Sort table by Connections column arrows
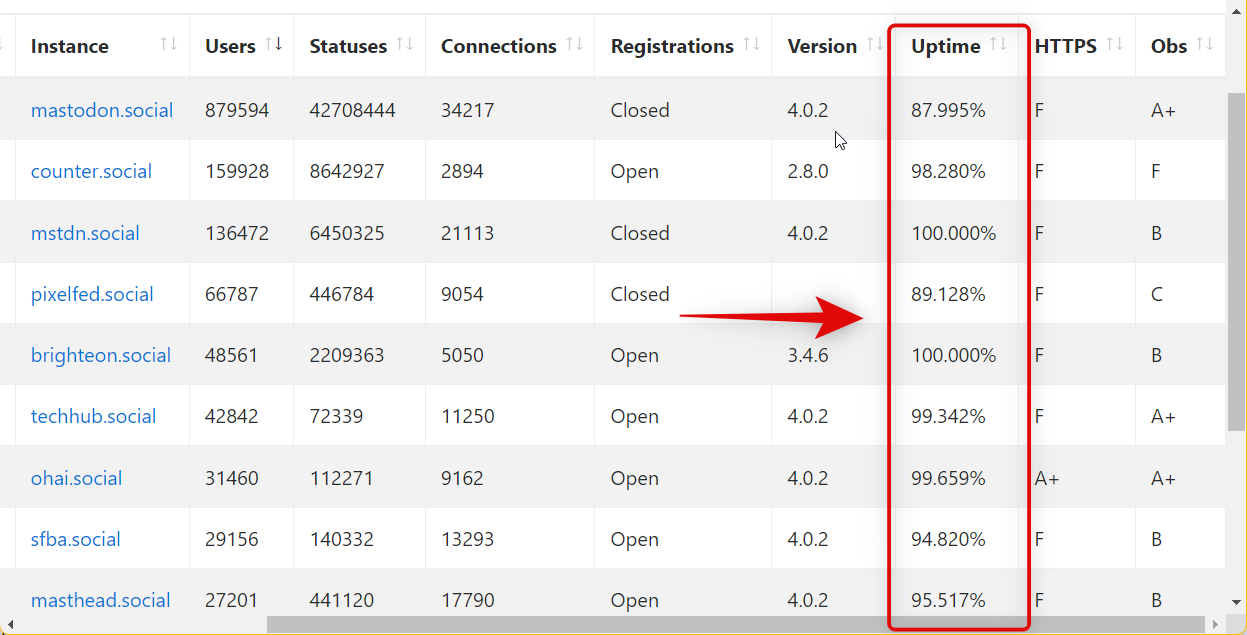1247x635 pixels. [574, 44]
